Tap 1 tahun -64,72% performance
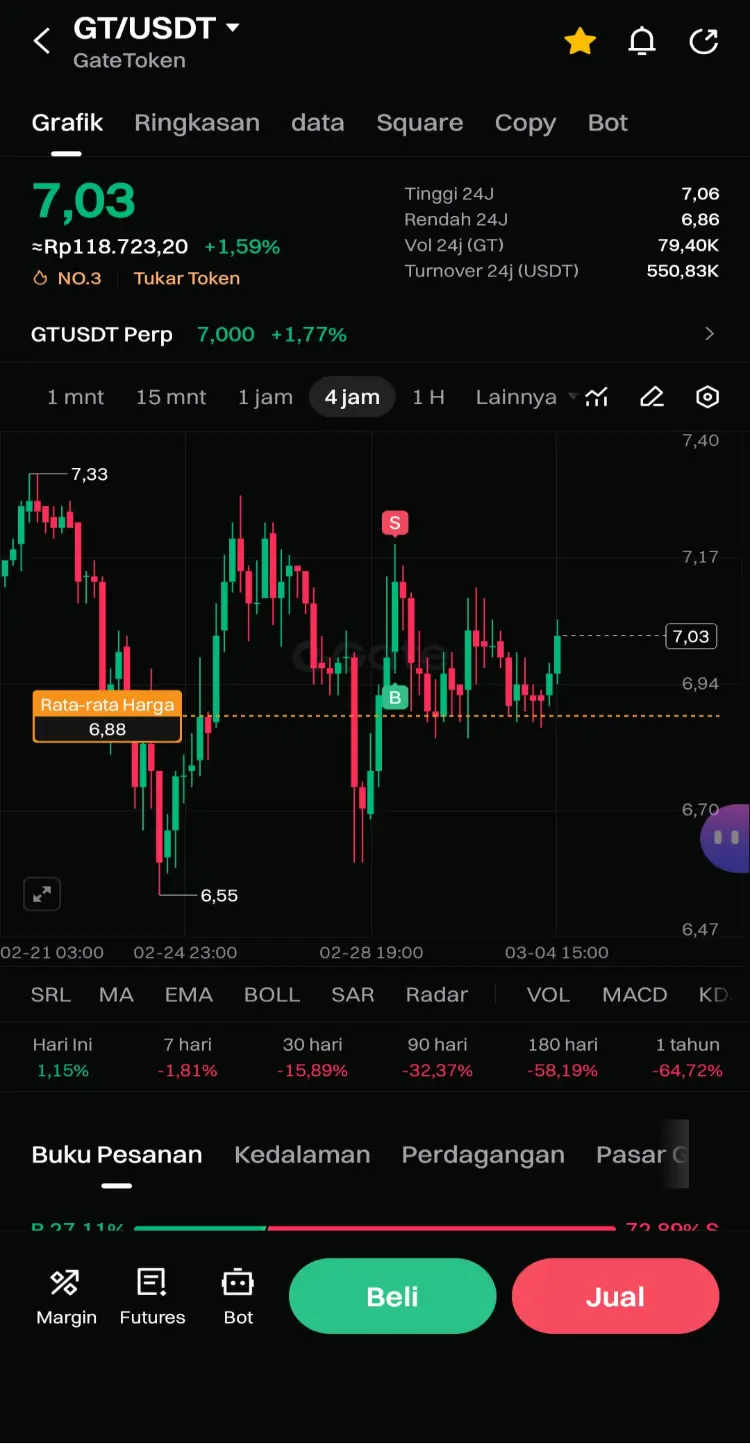750x1444 pixels. [688, 1057]
